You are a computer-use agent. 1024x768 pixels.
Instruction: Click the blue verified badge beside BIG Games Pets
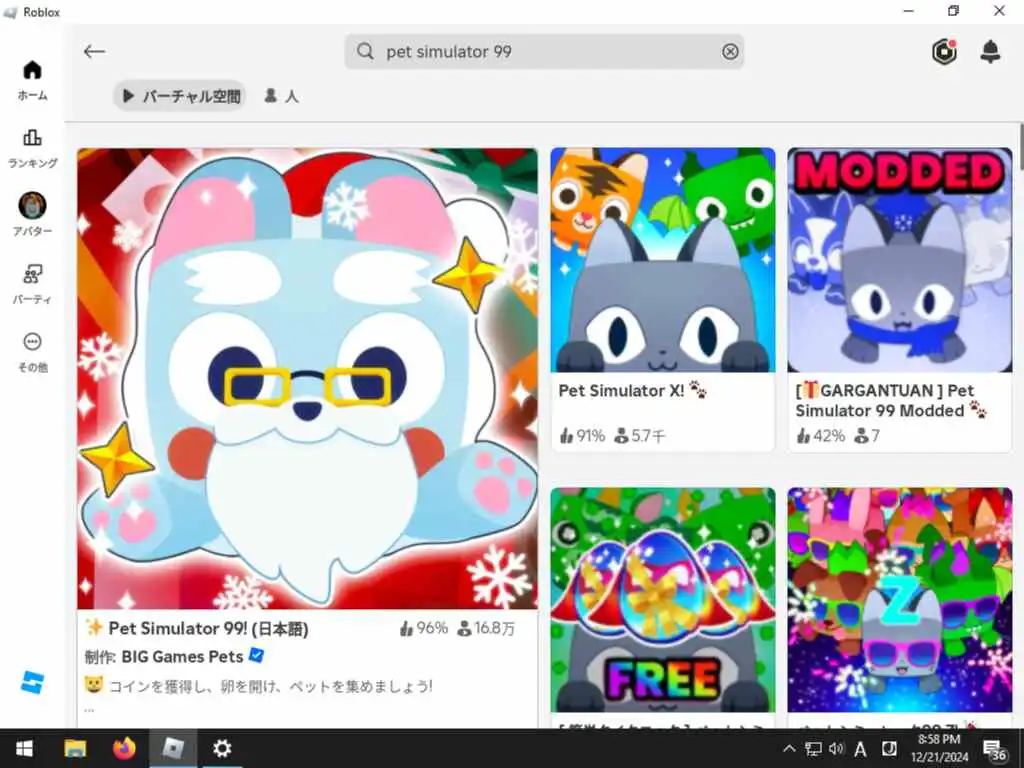click(257, 655)
